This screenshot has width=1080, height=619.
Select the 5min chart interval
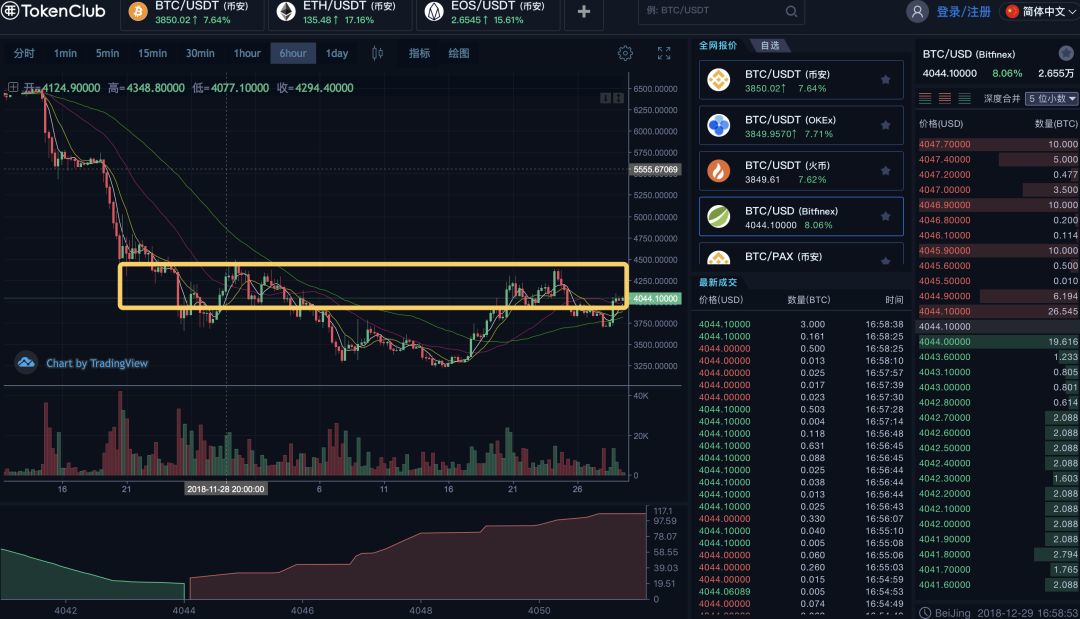pyautogui.click(x=107, y=53)
